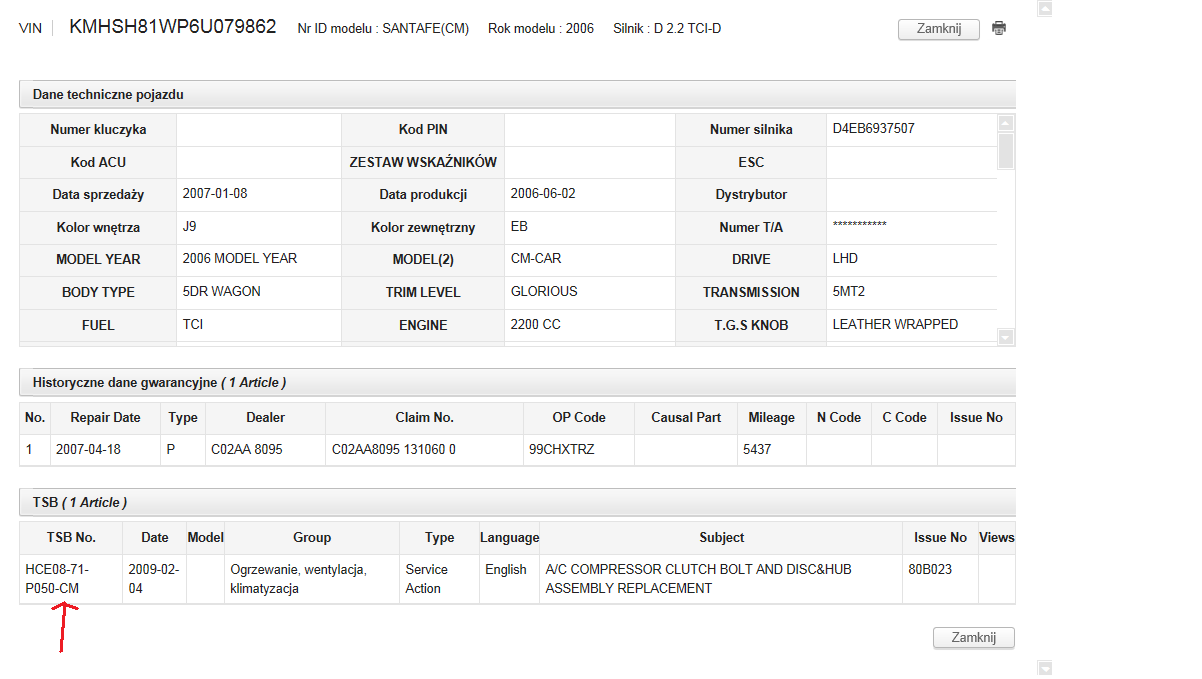1202x679 pixels.
Task: Click the dealer code C02AA 8095
Action: coord(247,449)
